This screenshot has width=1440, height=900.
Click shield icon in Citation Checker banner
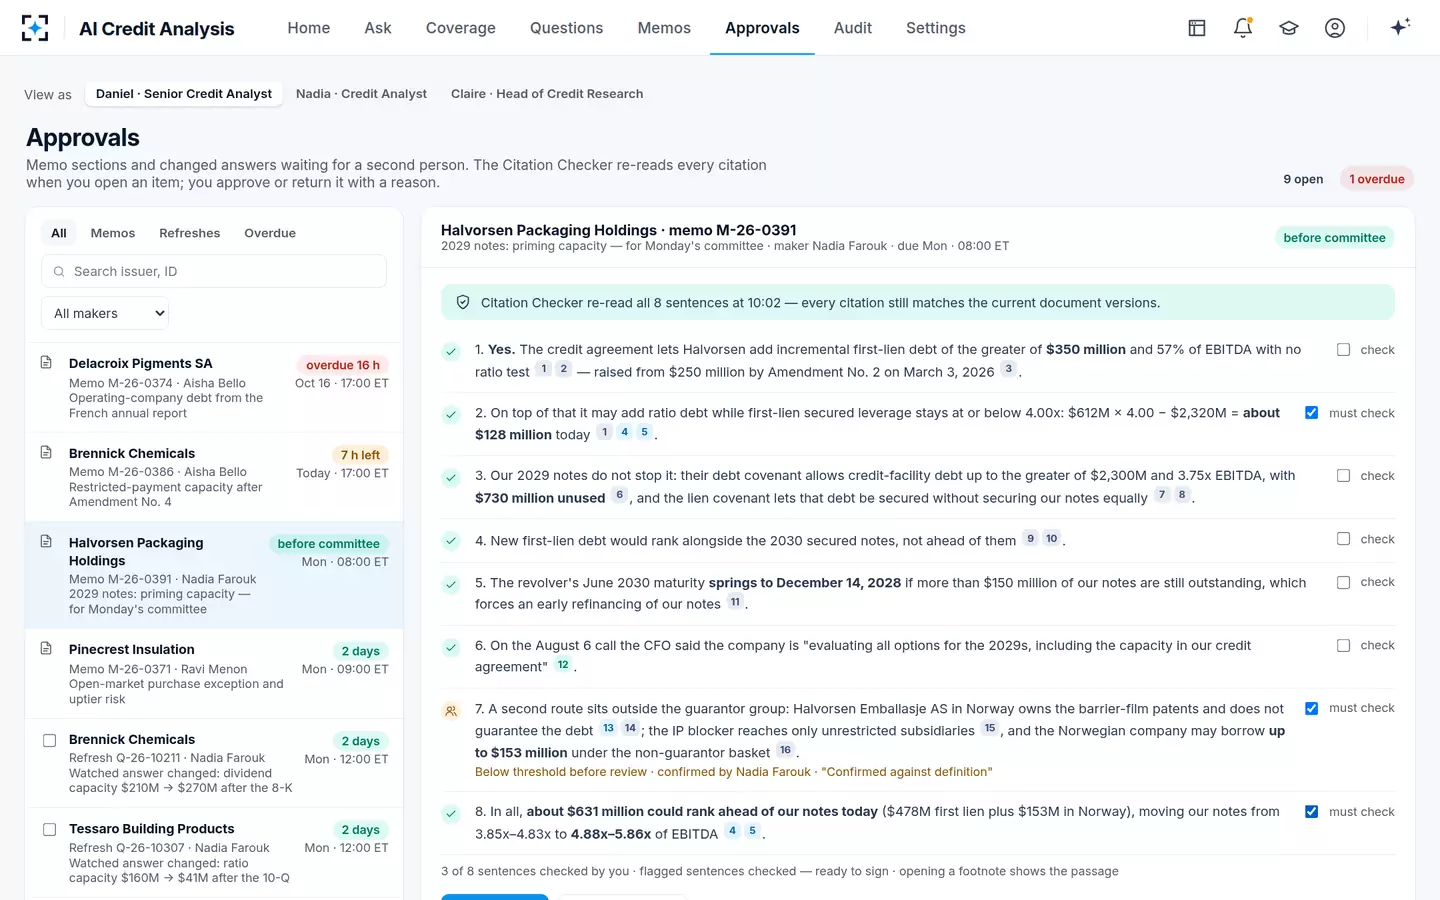(x=463, y=302)
